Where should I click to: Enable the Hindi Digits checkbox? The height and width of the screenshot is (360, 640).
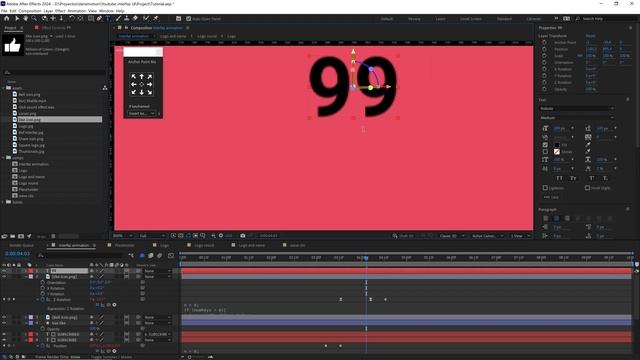(x=587, y=188)
